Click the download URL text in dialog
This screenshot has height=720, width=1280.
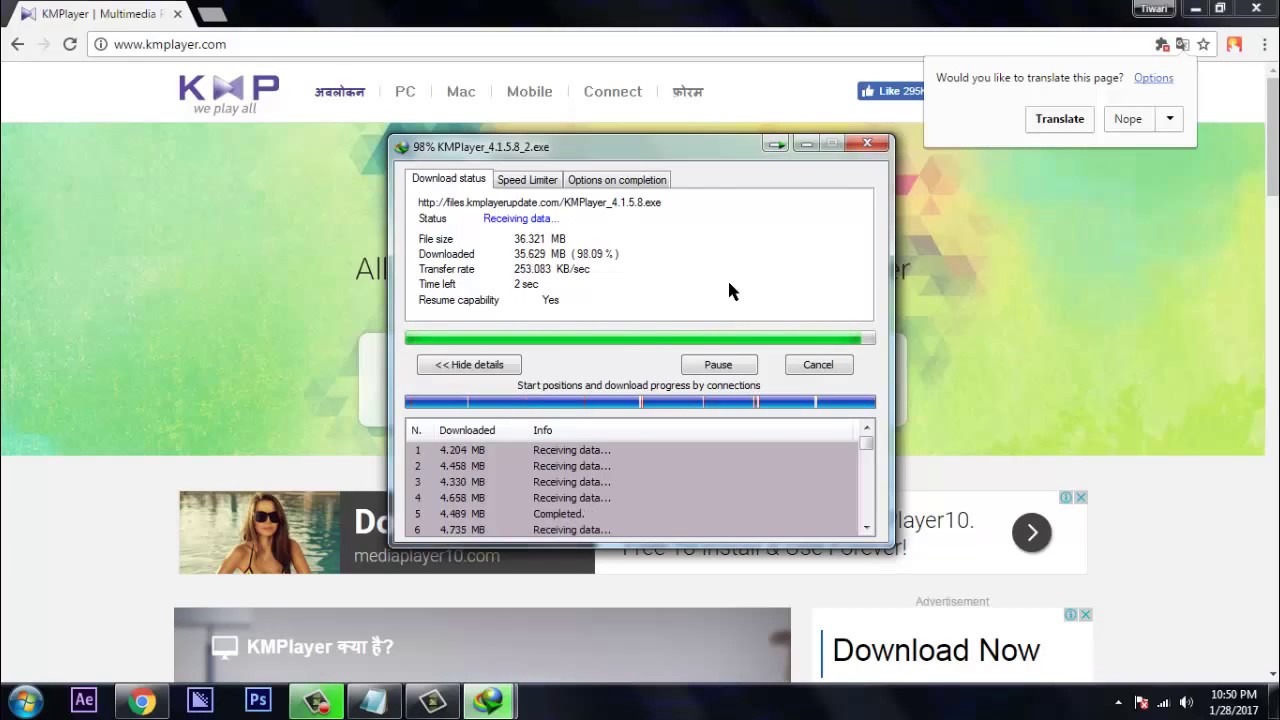click(x=539, y=202)
